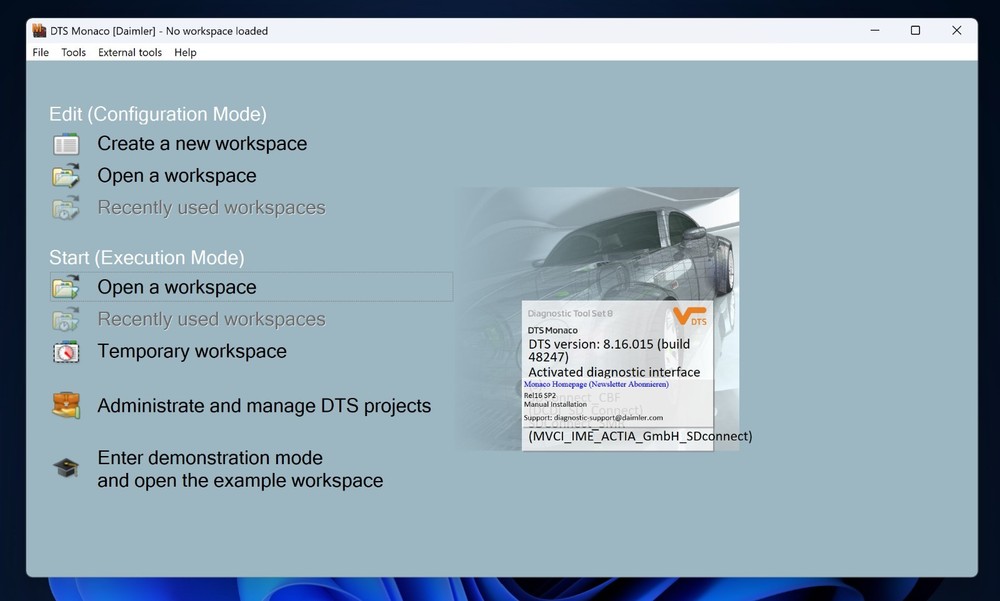Open the File menu
This screenshot has width=1000, height=601.
click(x=41, y=53)
